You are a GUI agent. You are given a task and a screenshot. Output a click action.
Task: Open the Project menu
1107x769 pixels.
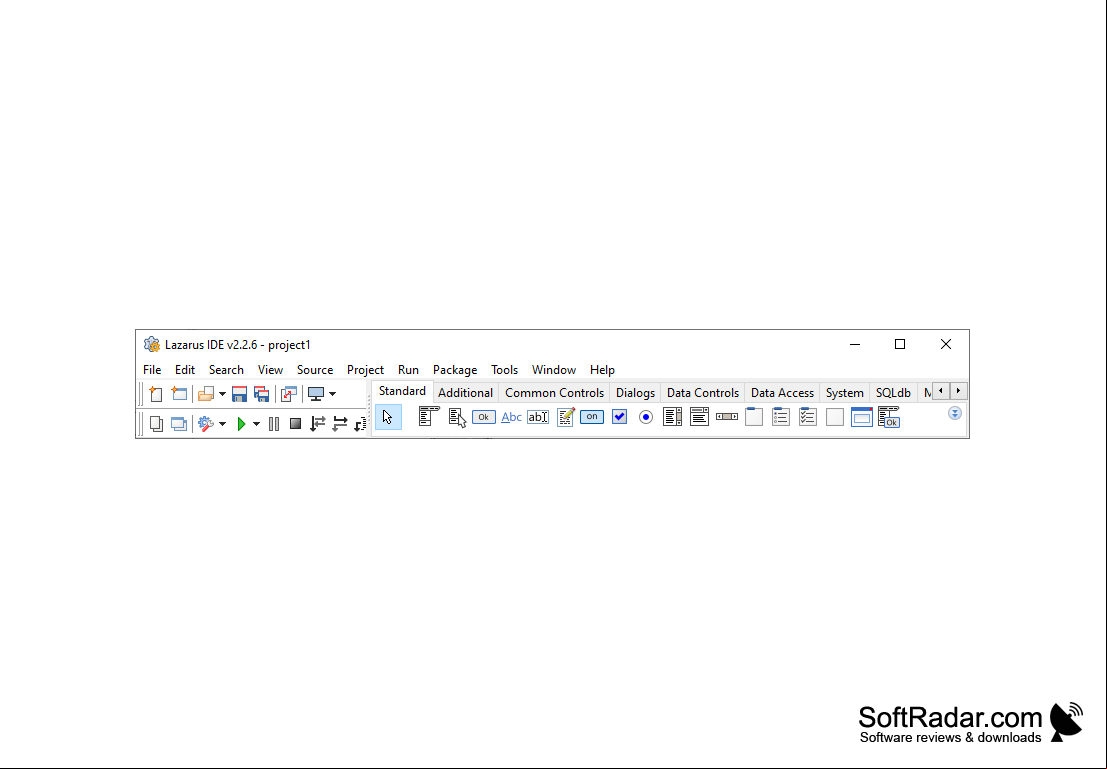365,369
